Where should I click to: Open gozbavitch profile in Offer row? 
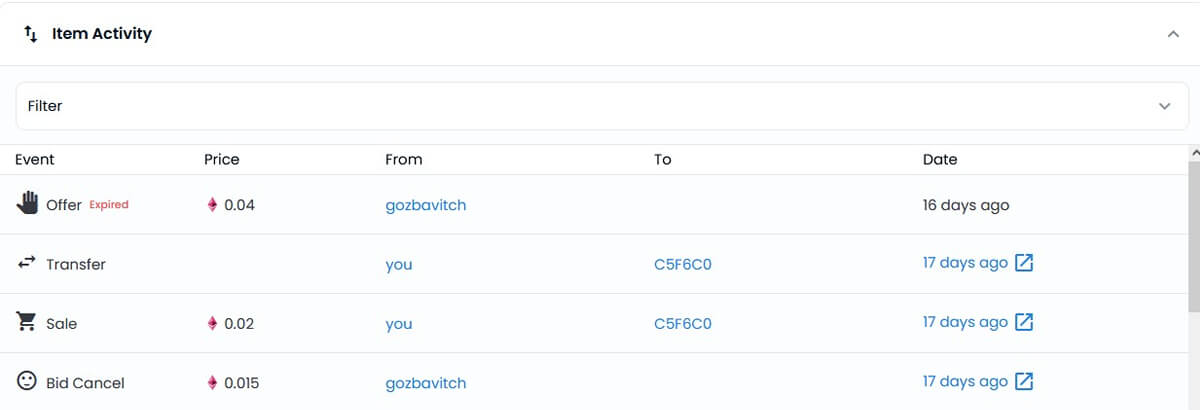[x=425, y=205]
